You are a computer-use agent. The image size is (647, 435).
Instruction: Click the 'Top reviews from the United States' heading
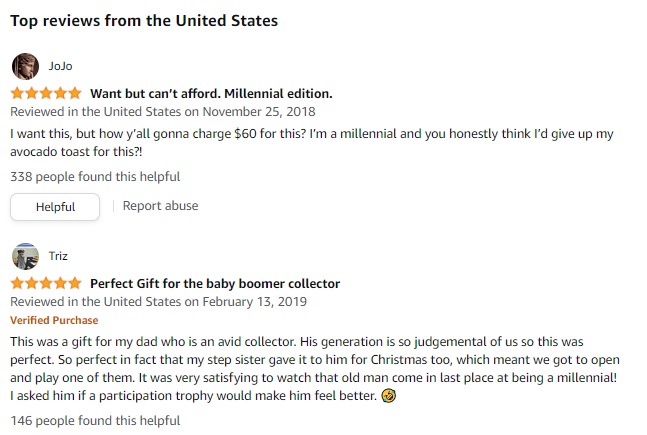coord(144,20)
